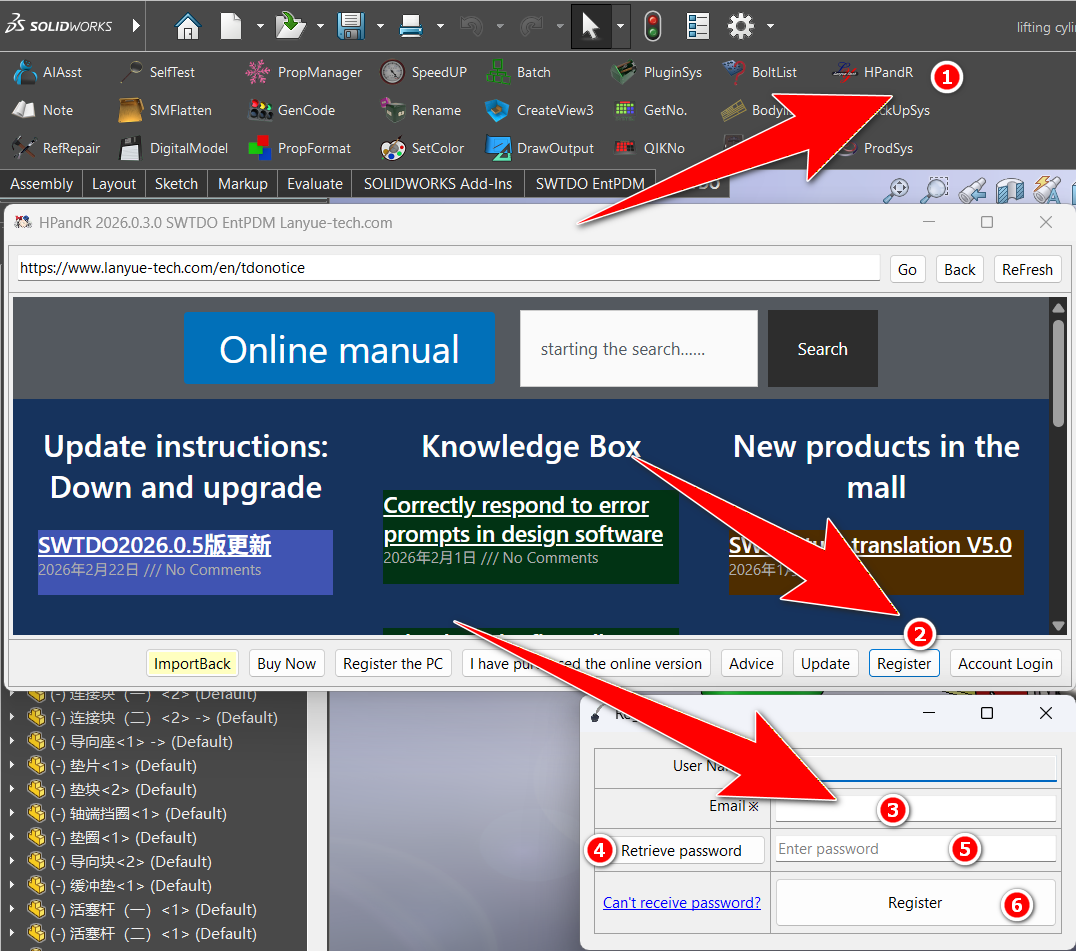Click the Online manual banner

[x=339, y=349]
